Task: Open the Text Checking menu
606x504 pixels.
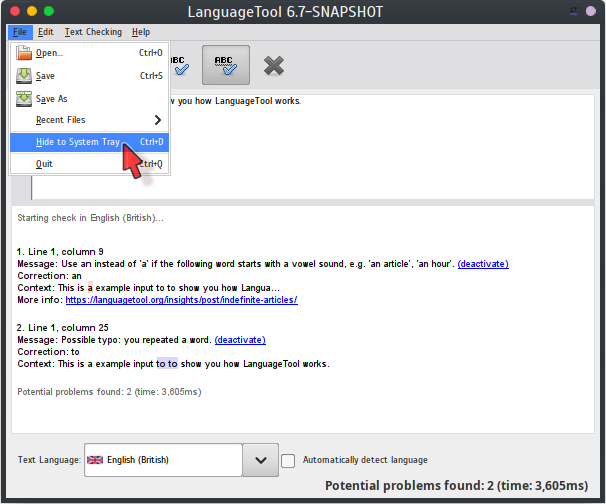Action: tap(93, 32)
